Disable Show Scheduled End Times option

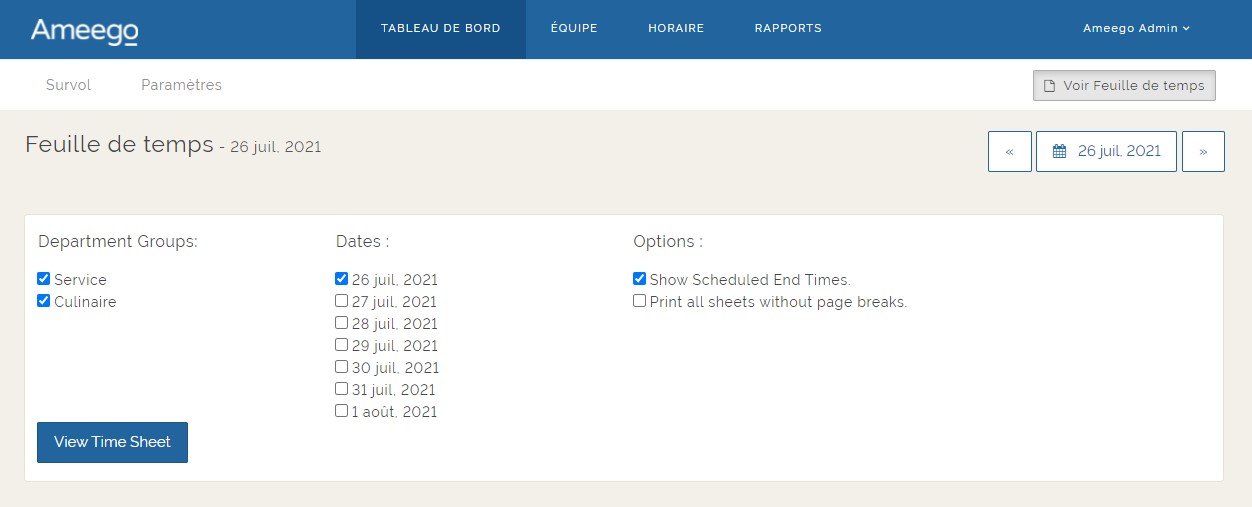pyautogui.click(x=640, y=279)
